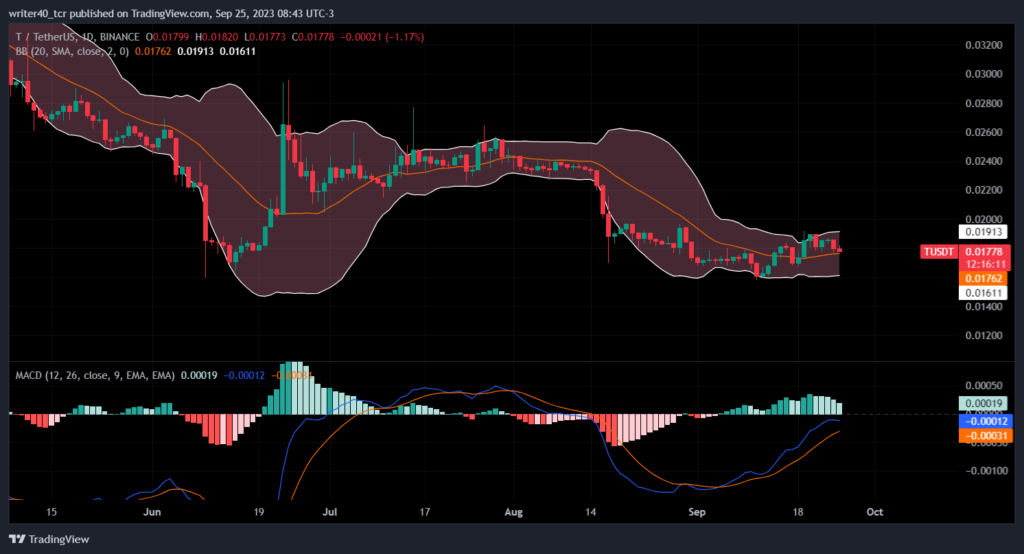This screenshot has height=554, width=1024.
Task: Click the Aug date on time axis
Action: click(513, 512)
